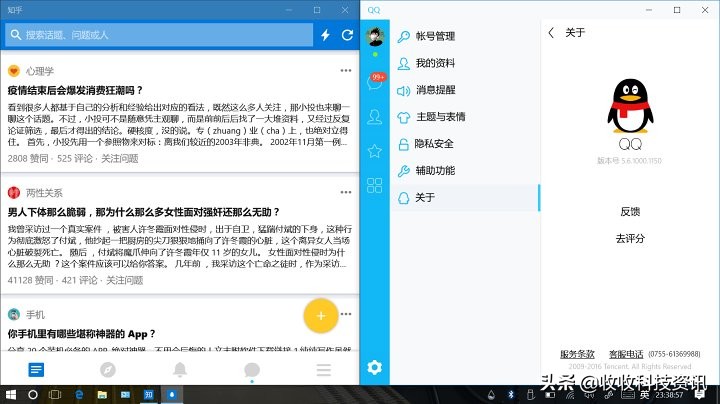Click 关注问题 under the 2808 赞同 post
The height and width of the screenshot is (404, 720).
tap(119, 158)
